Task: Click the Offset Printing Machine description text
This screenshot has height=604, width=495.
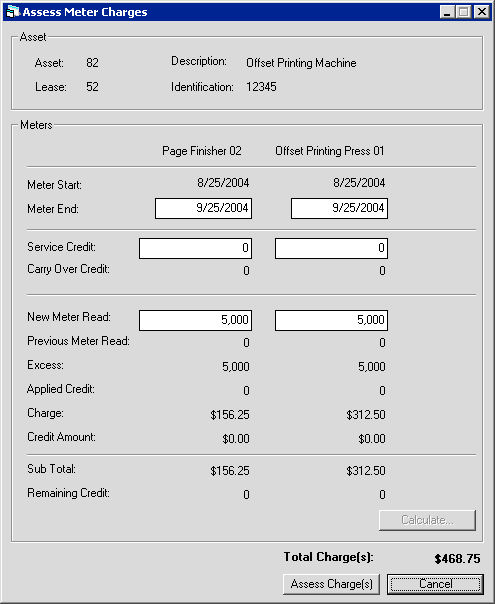Action: point(301,63)
